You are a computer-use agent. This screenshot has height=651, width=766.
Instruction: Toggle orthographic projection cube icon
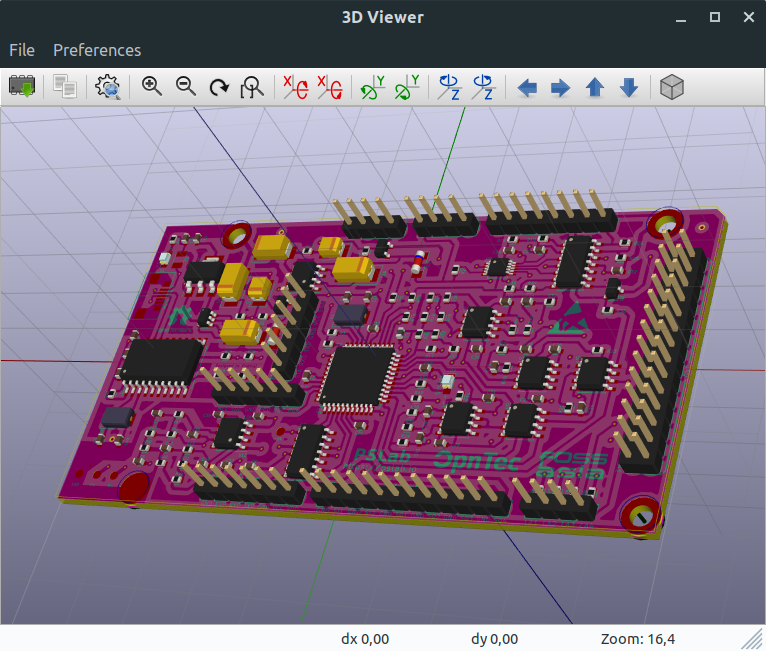point(672,88)
